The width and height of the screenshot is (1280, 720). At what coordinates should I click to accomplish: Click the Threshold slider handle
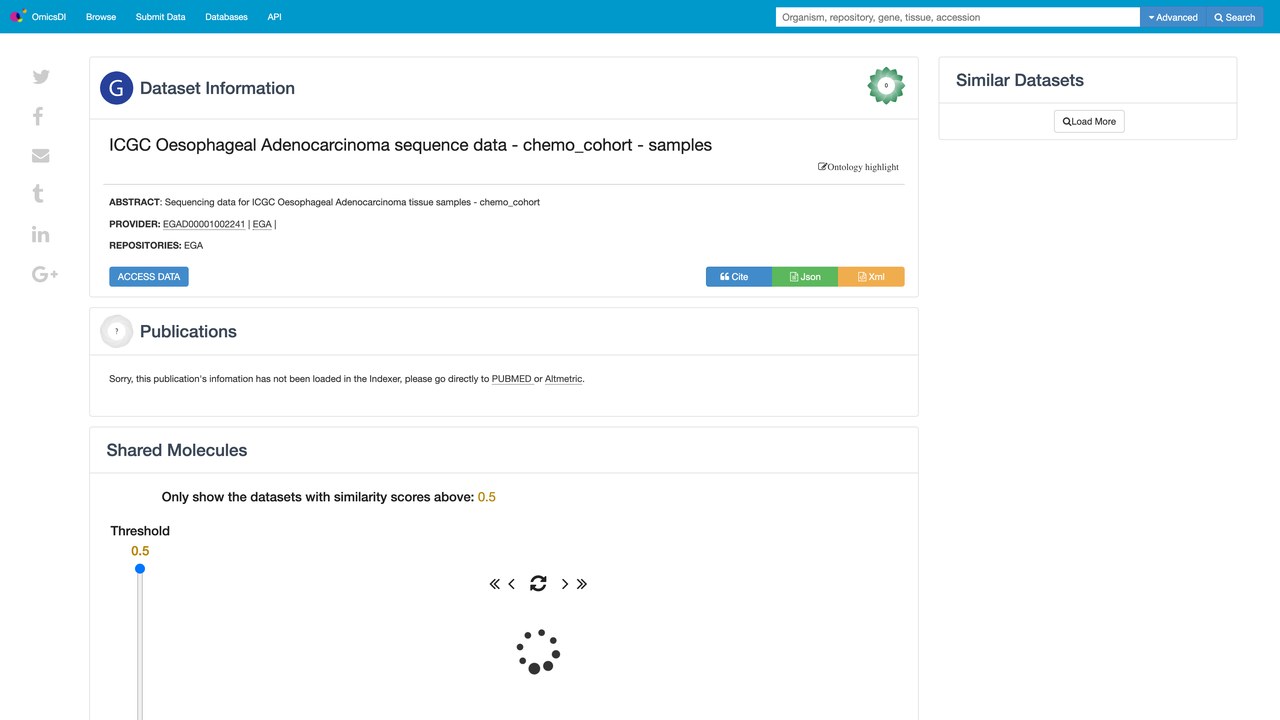point(140,569)
